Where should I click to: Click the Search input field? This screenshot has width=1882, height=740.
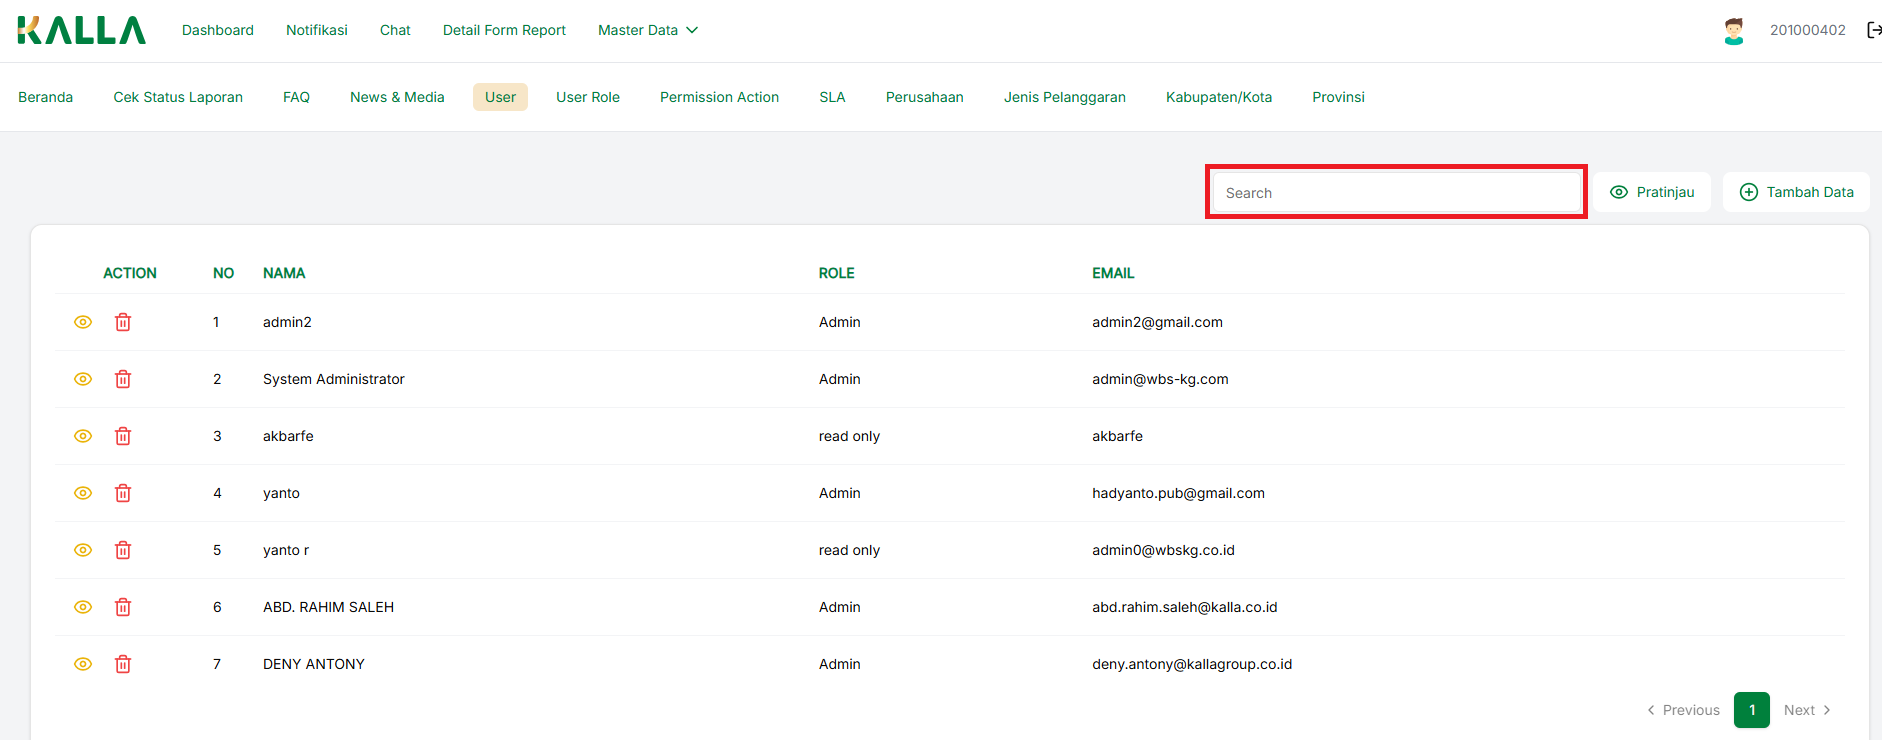pyautogui.click(x=1395, y=193)
